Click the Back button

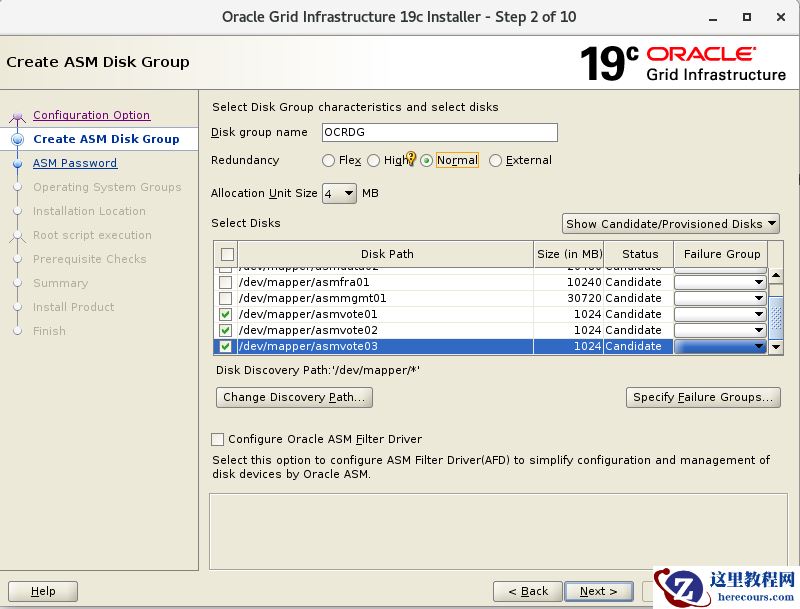click(528, 591)
